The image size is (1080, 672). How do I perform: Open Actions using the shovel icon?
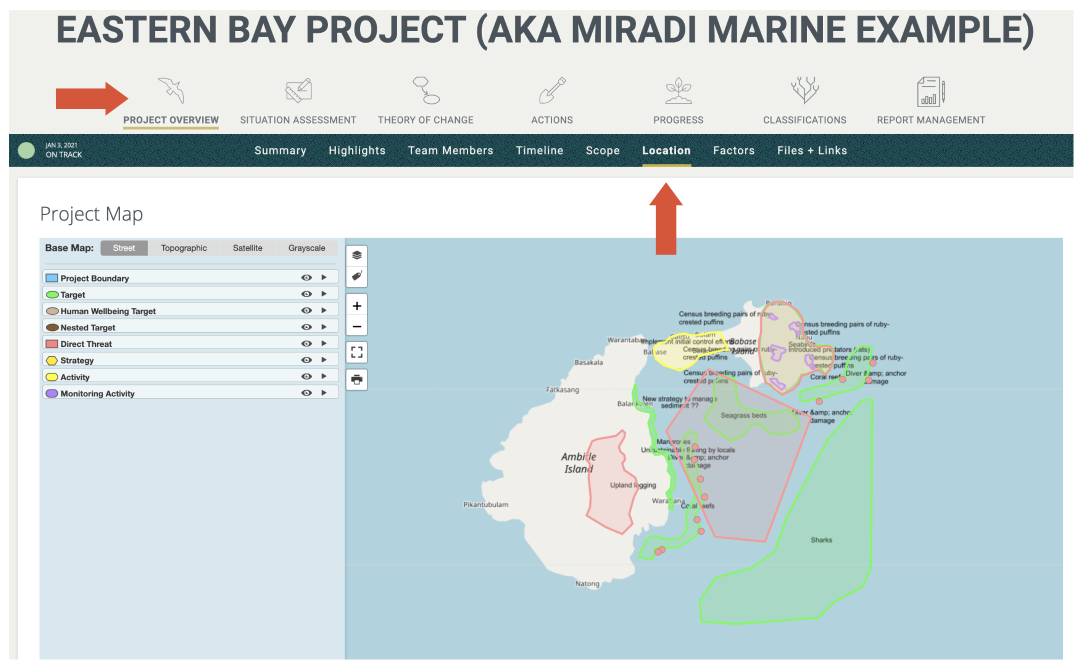pyautogui.click(x=552, y=89)
